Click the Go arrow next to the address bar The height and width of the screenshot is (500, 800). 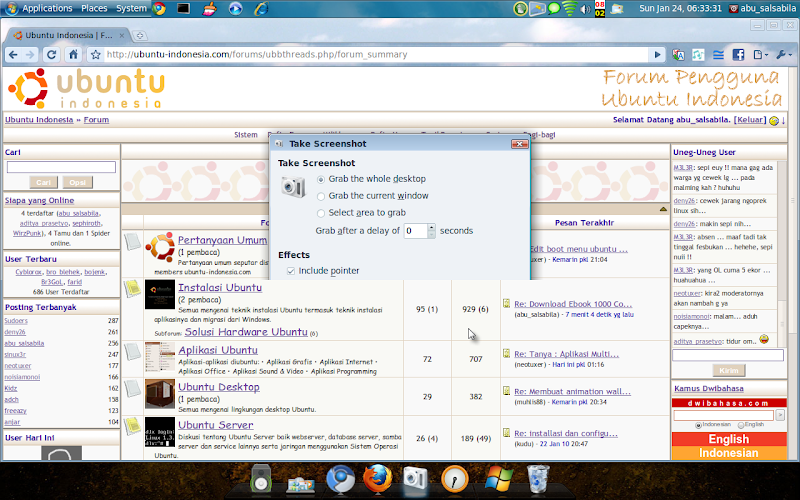click(657, 55)
